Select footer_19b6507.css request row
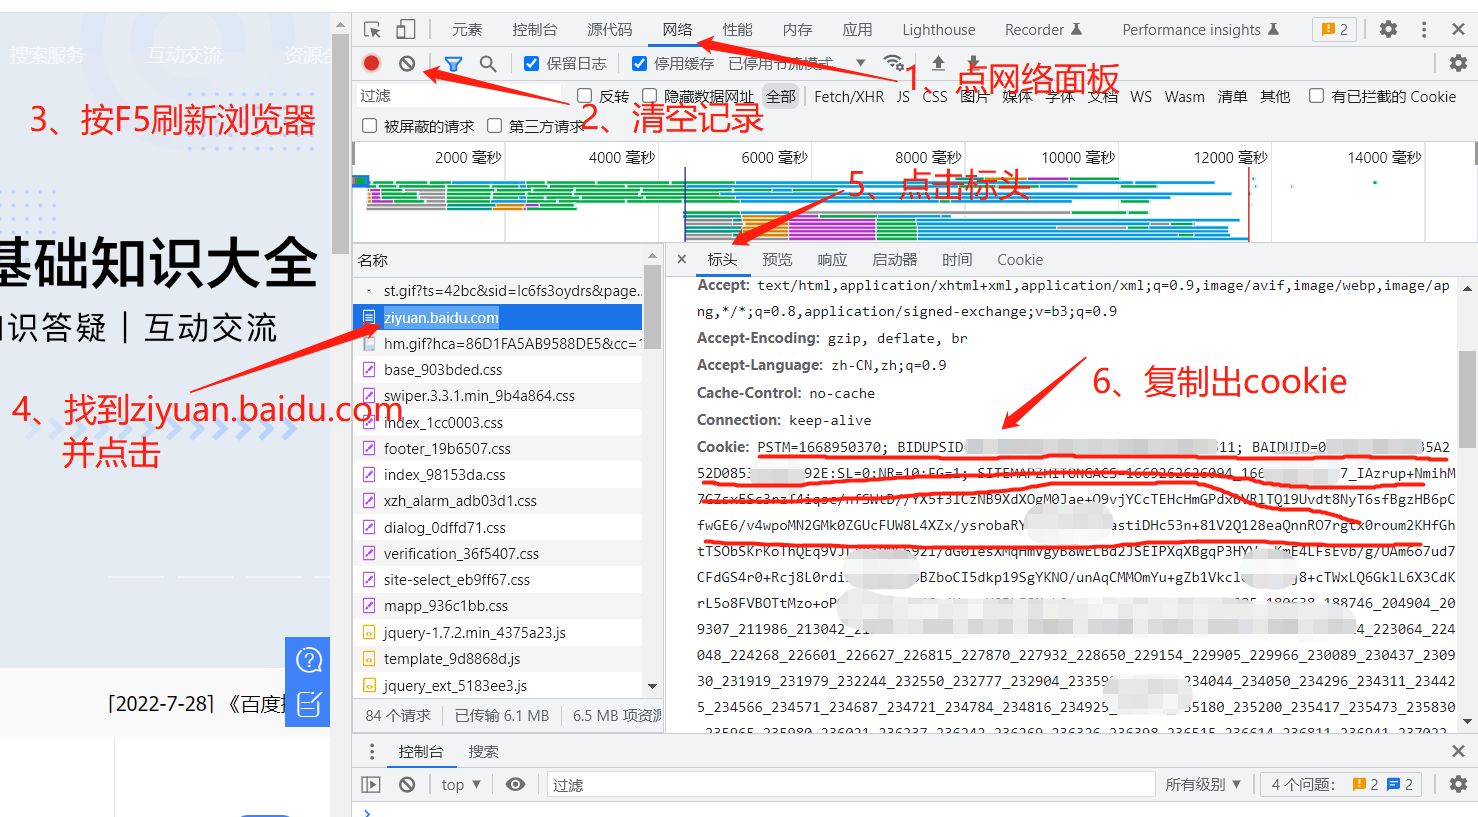 pos(498,449)
